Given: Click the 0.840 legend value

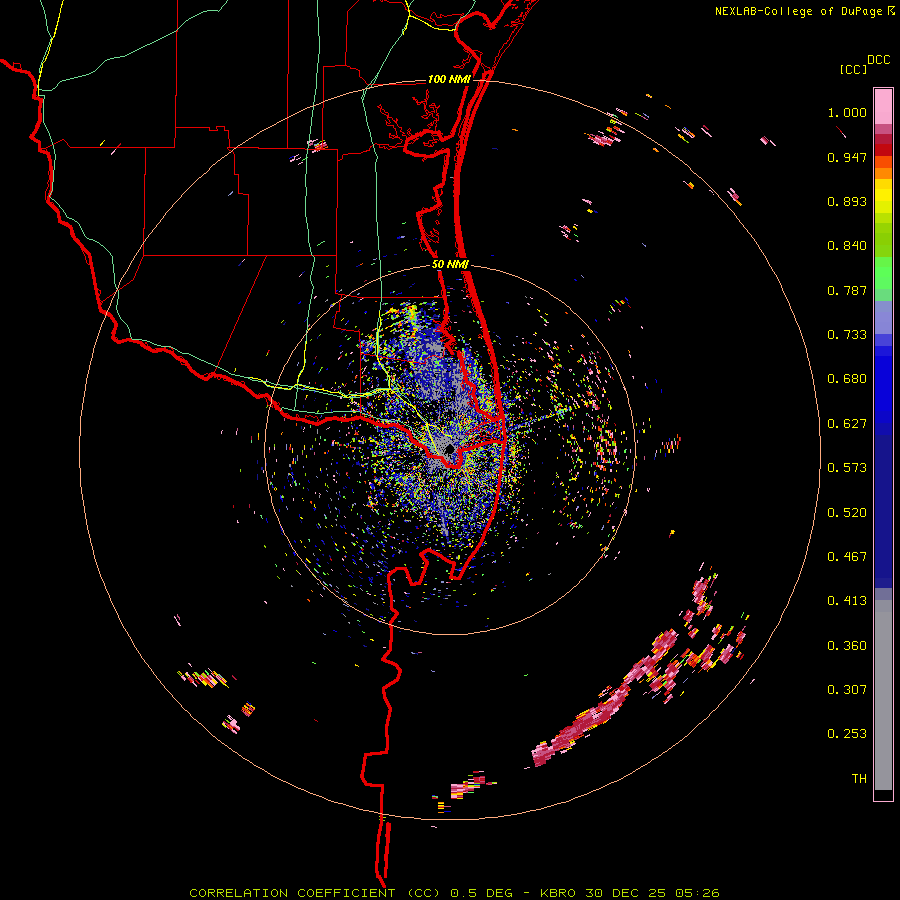Looking at the screenshot, I should (847, 246).
